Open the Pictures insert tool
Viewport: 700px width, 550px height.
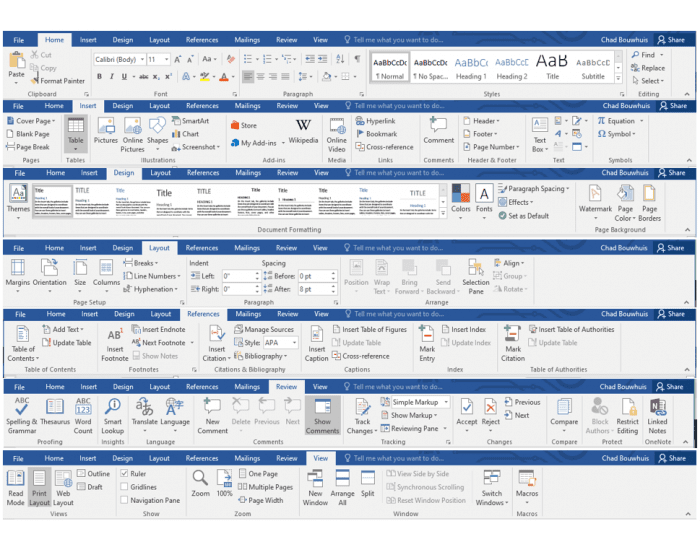[x=106, y=131]
